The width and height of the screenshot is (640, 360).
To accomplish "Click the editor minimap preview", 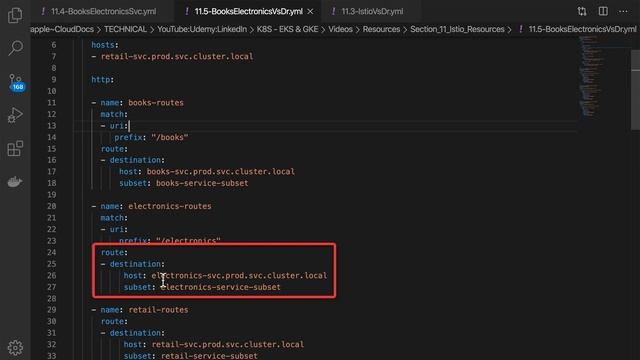I will (591, 77).
